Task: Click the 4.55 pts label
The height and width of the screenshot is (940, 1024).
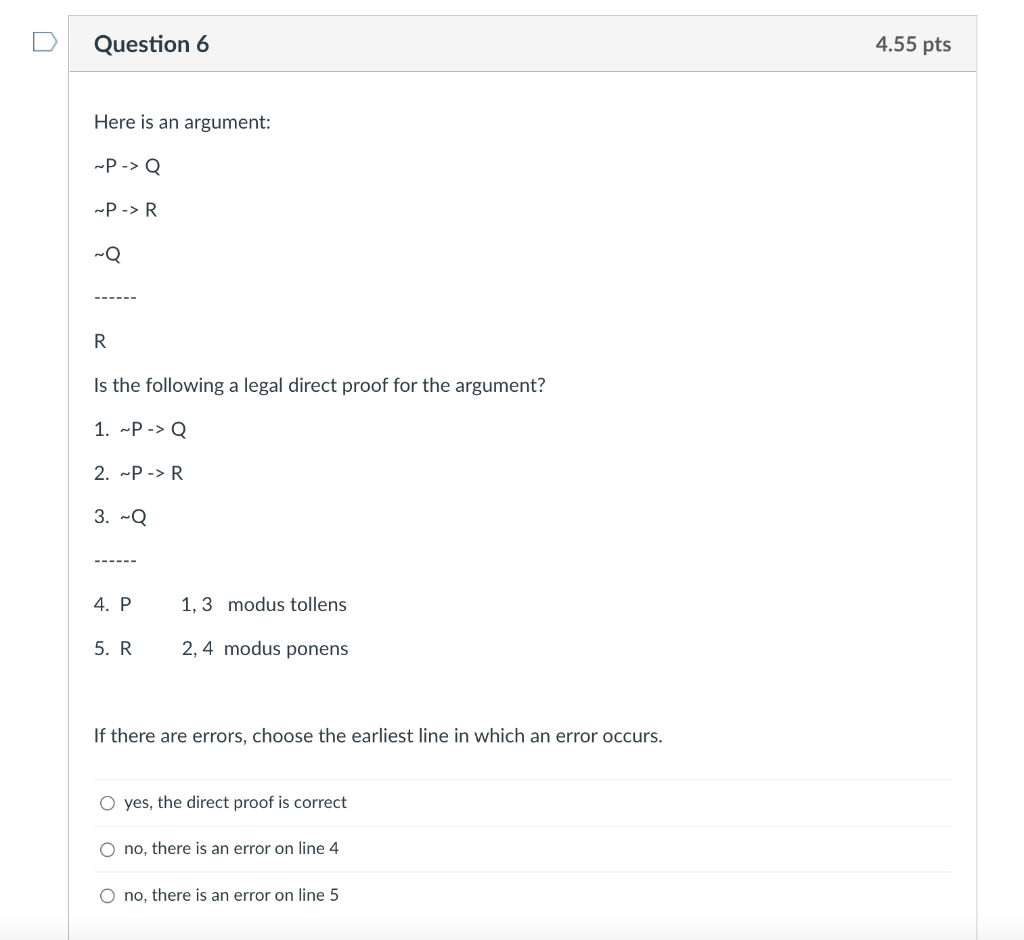Action: (x=911, y=44)
